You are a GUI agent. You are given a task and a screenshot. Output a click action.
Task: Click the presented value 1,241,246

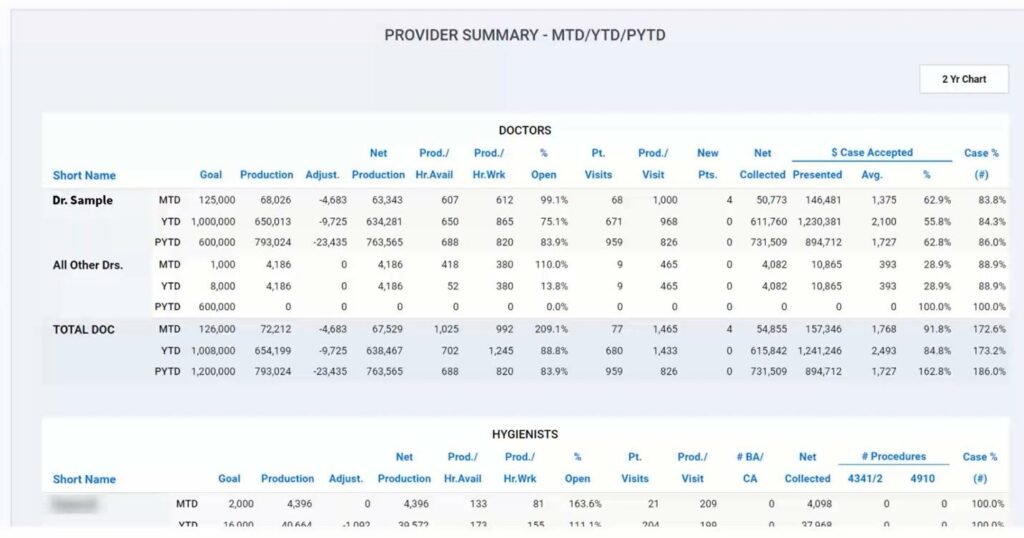(819, 351)
